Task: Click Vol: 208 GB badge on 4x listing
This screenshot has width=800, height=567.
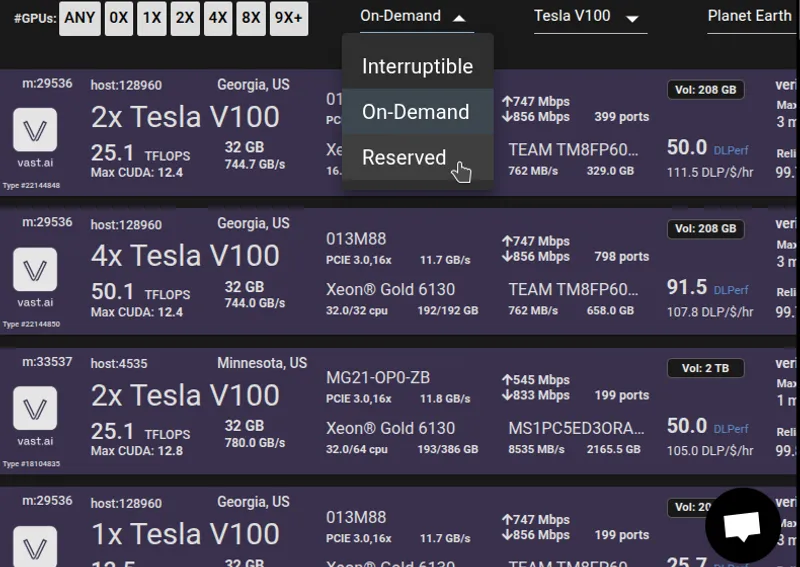Action: tap(705, 229)
